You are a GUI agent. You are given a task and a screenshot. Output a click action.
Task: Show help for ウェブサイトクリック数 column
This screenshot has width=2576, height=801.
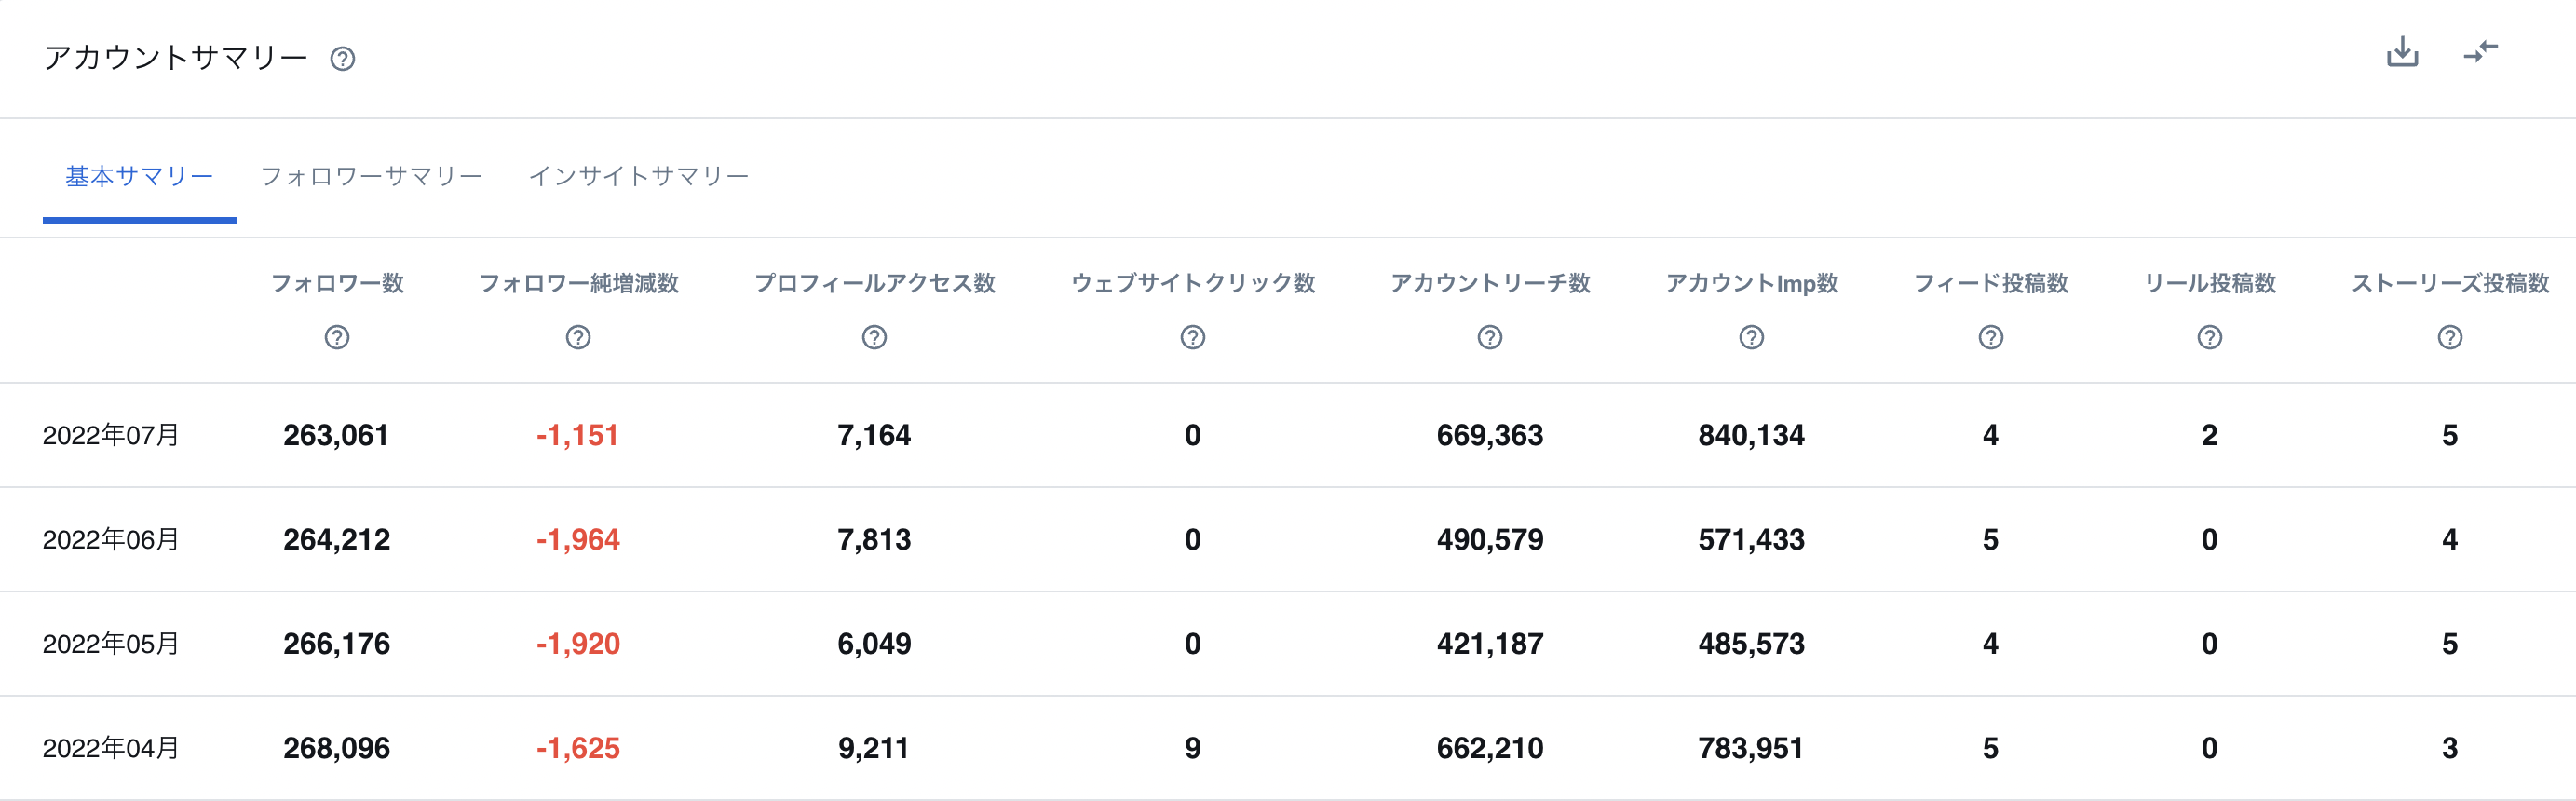[1192, 337]
